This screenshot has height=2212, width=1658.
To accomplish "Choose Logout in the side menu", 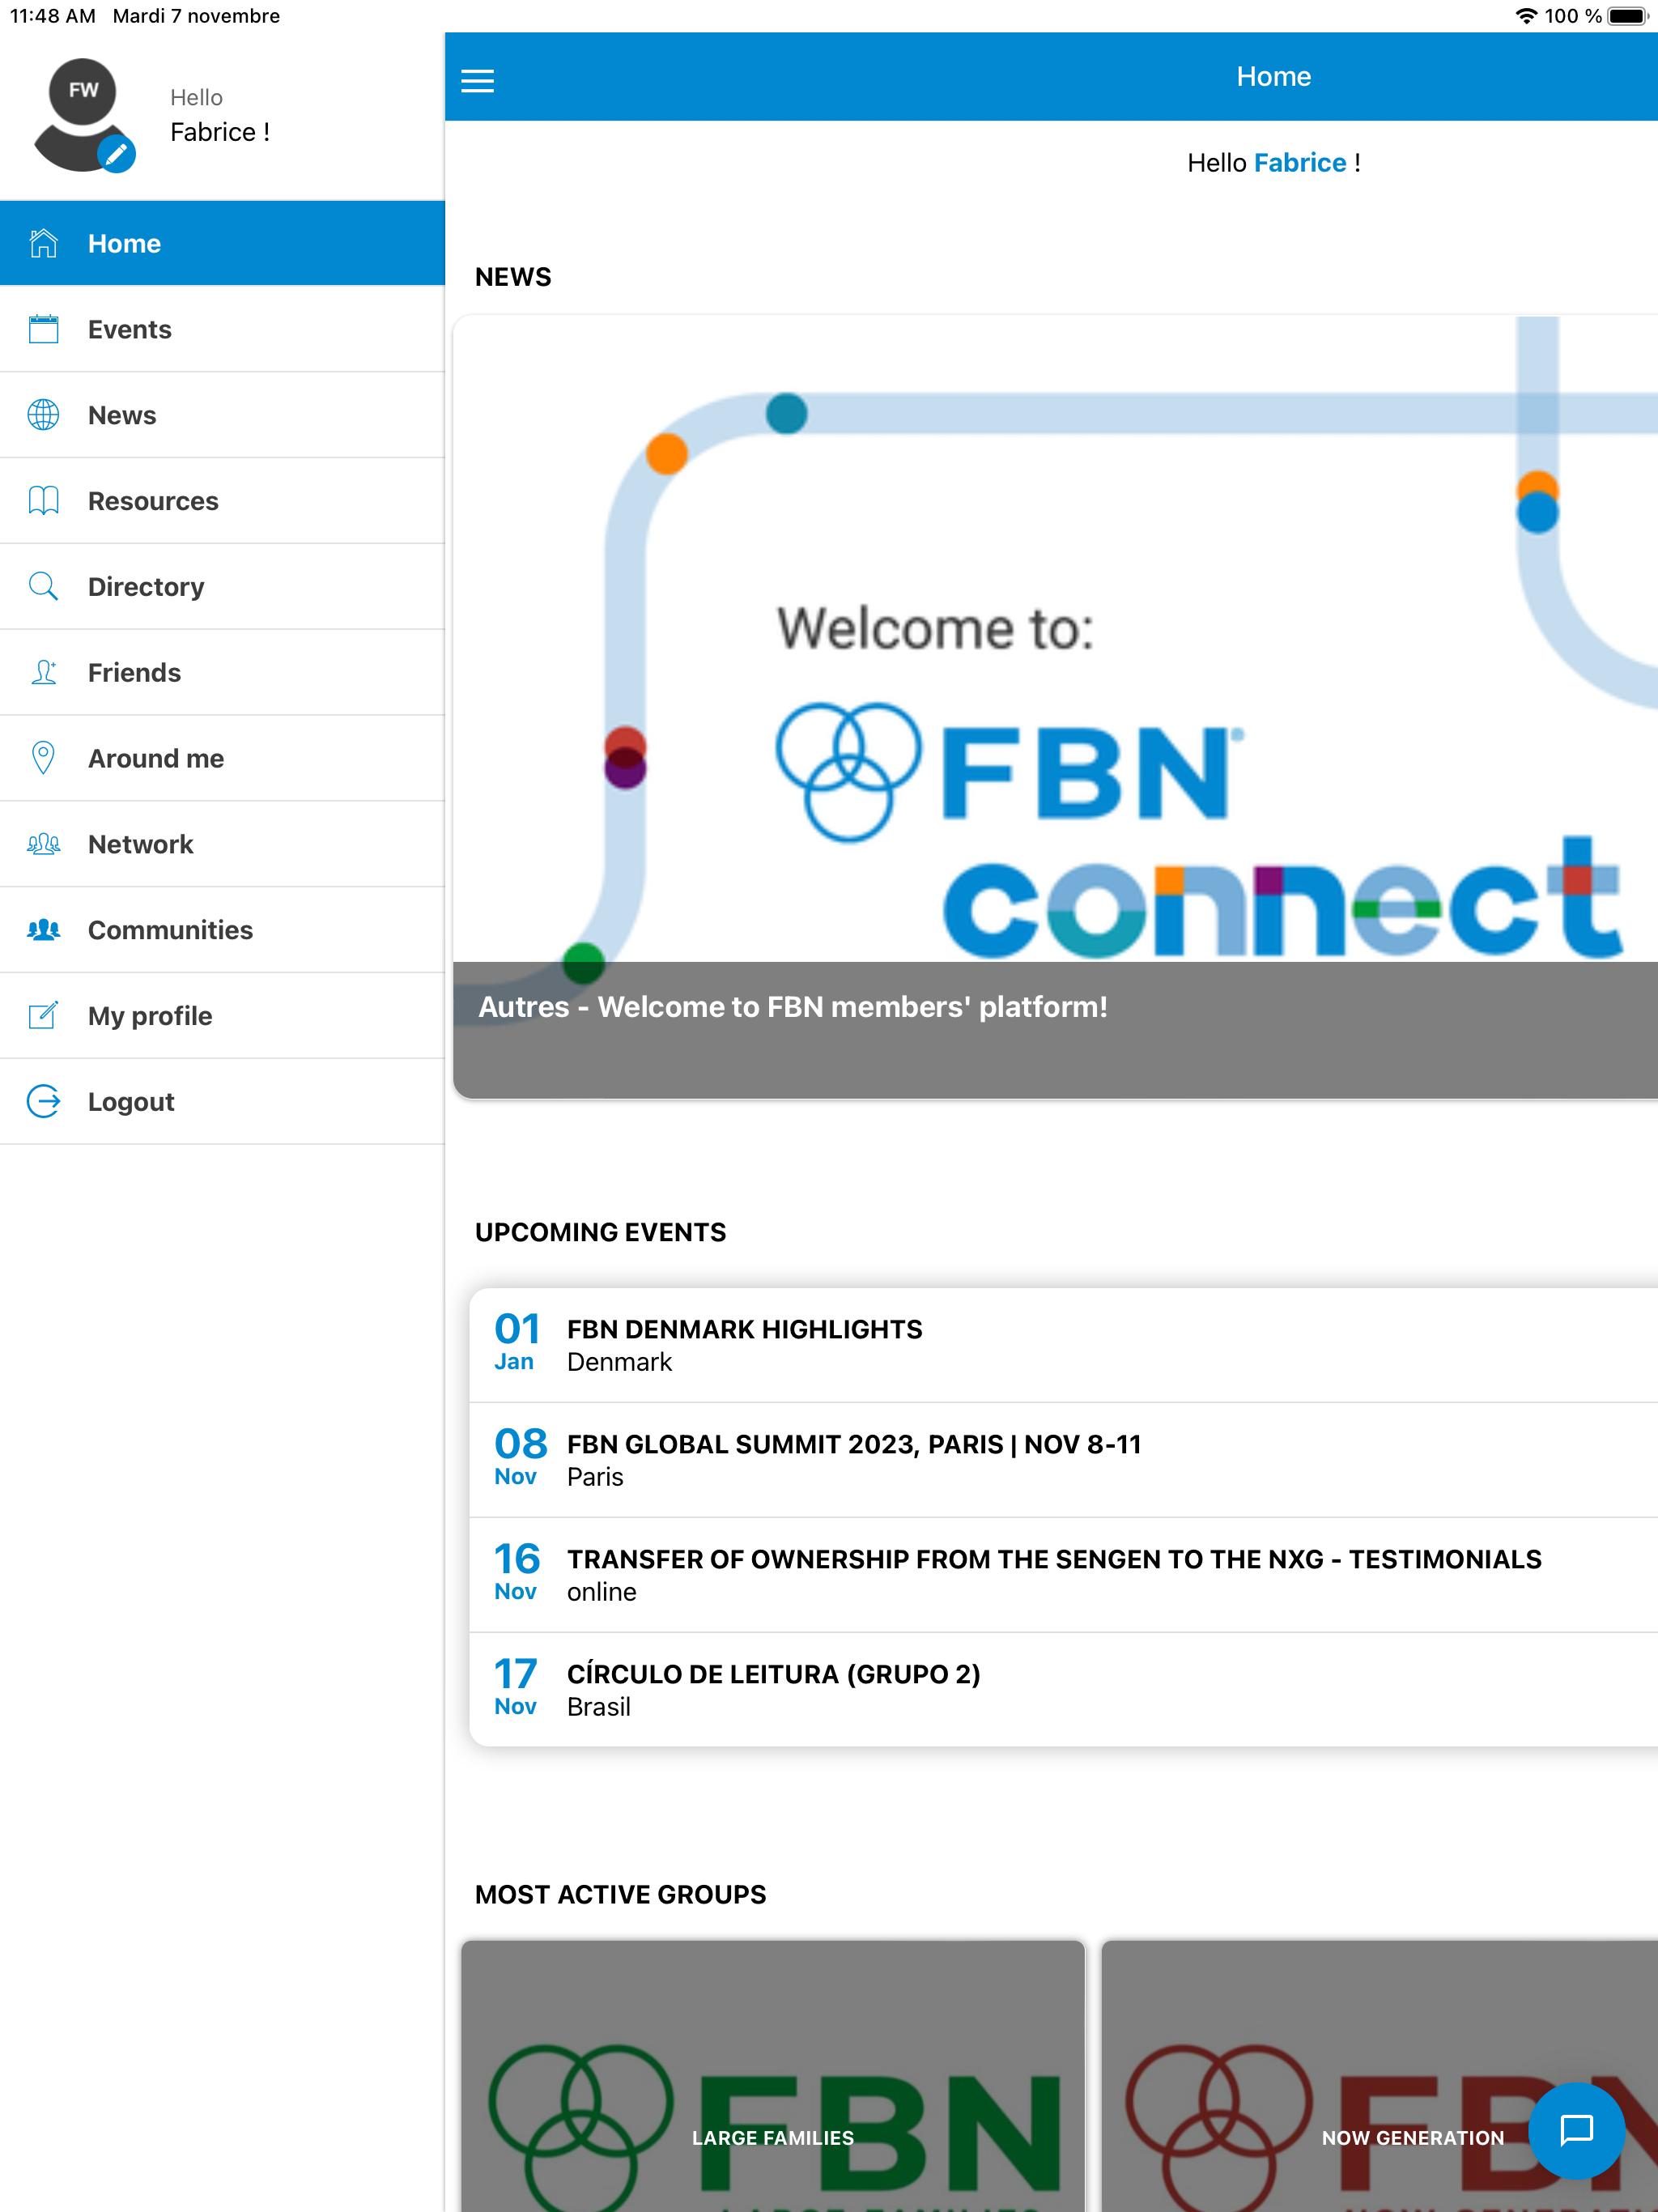I will [x=222, y=1101].
